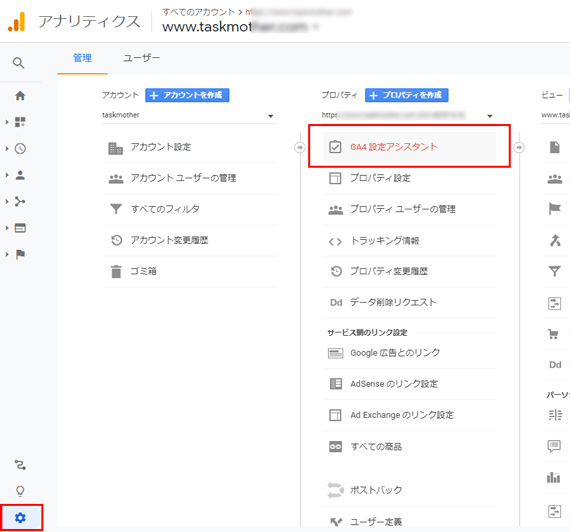Click view column users group icon
This screenshot has height=532, width=570.
tap(555, 179)
